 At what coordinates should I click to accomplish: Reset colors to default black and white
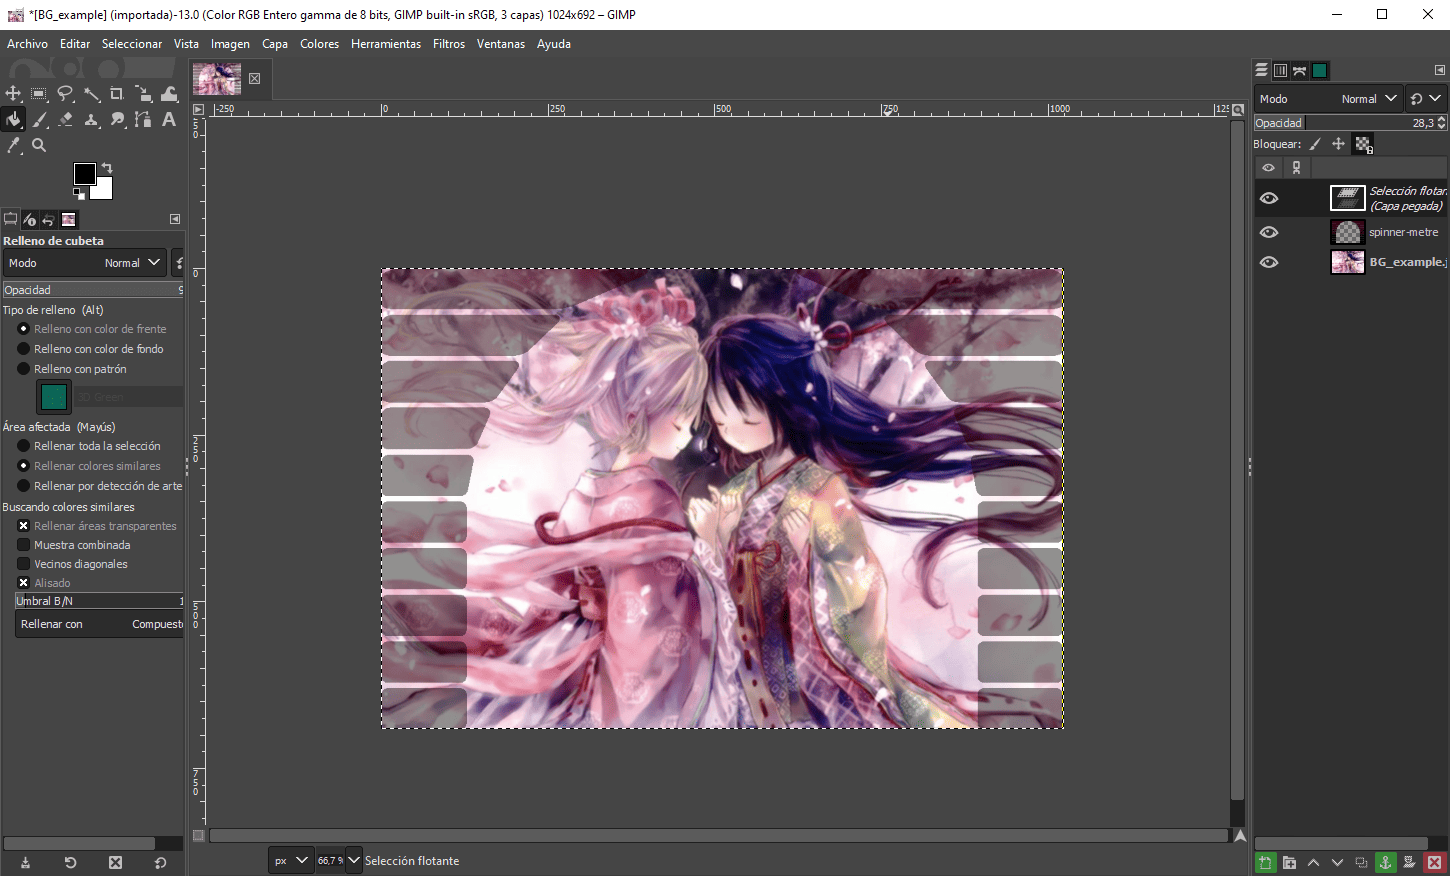(x=79, y=194)
